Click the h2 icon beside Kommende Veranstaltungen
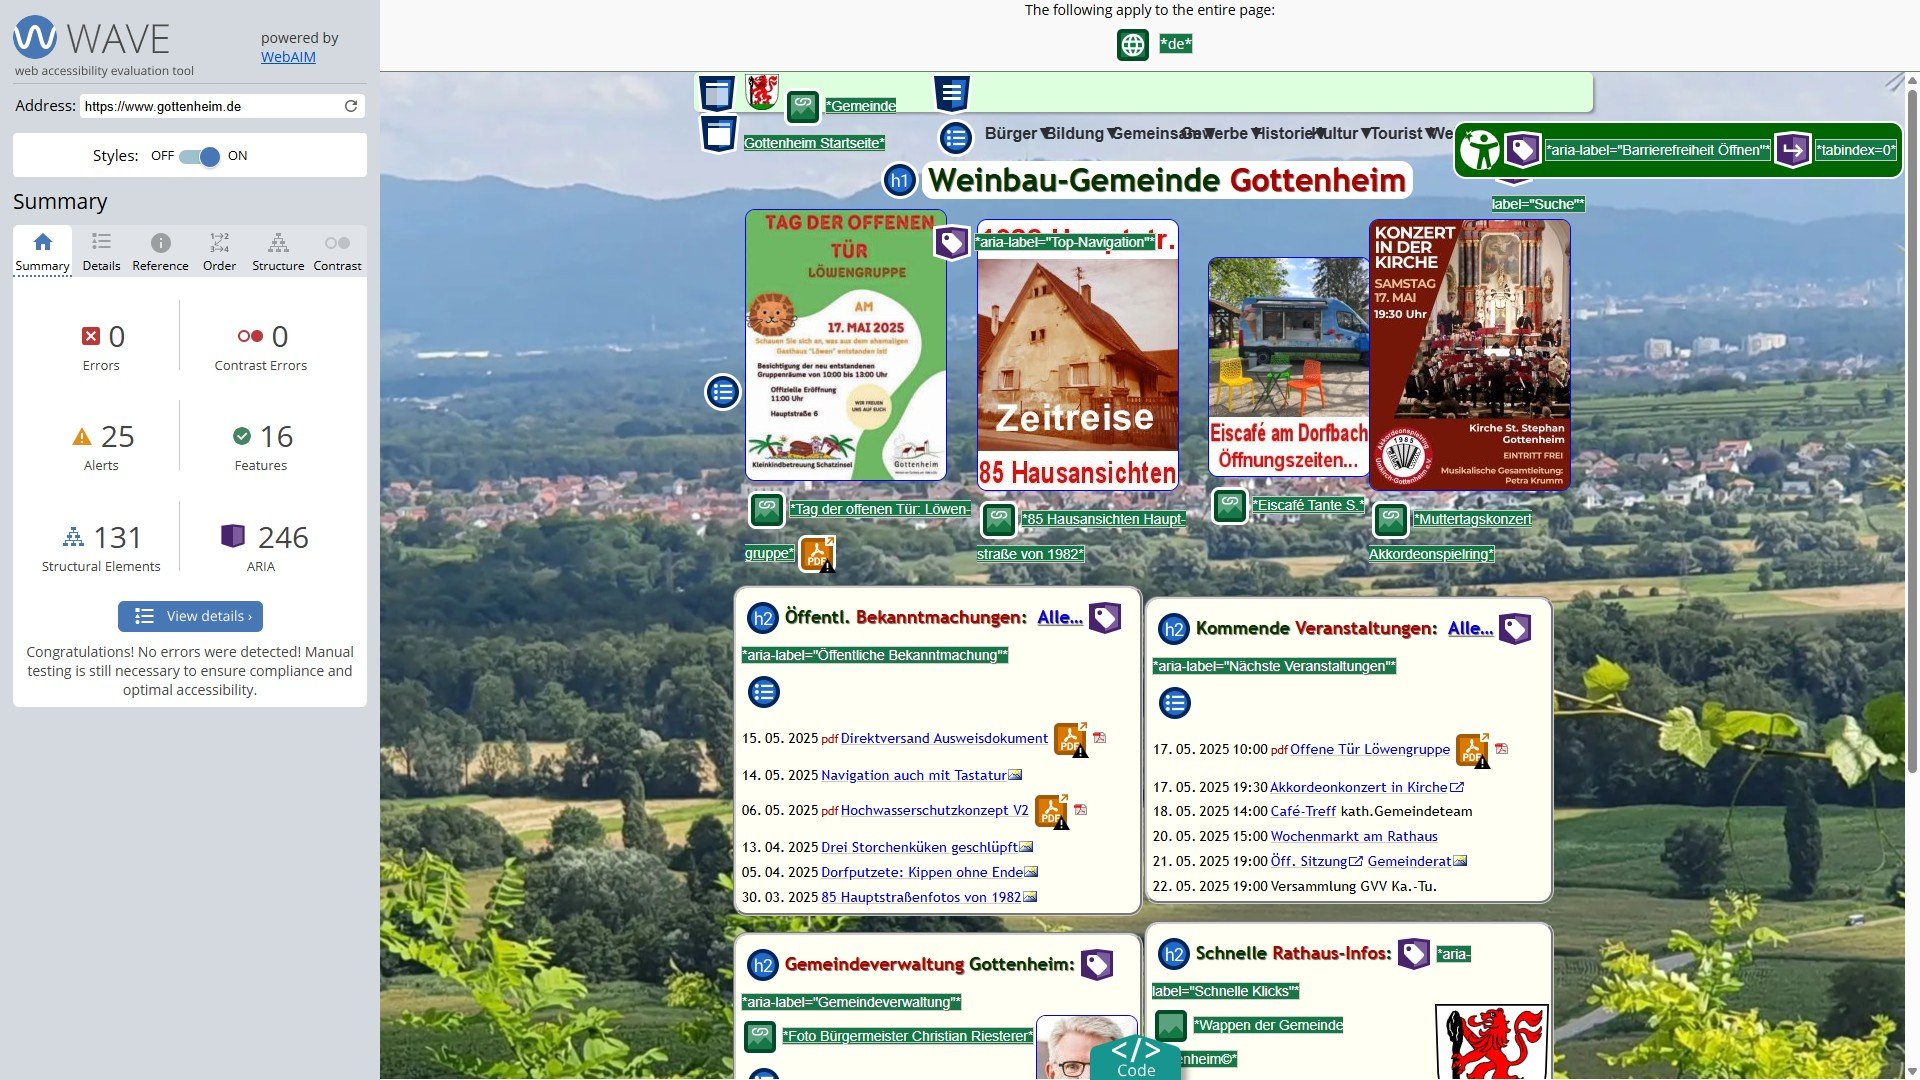The image size is (1920, 1080). 1174,630
